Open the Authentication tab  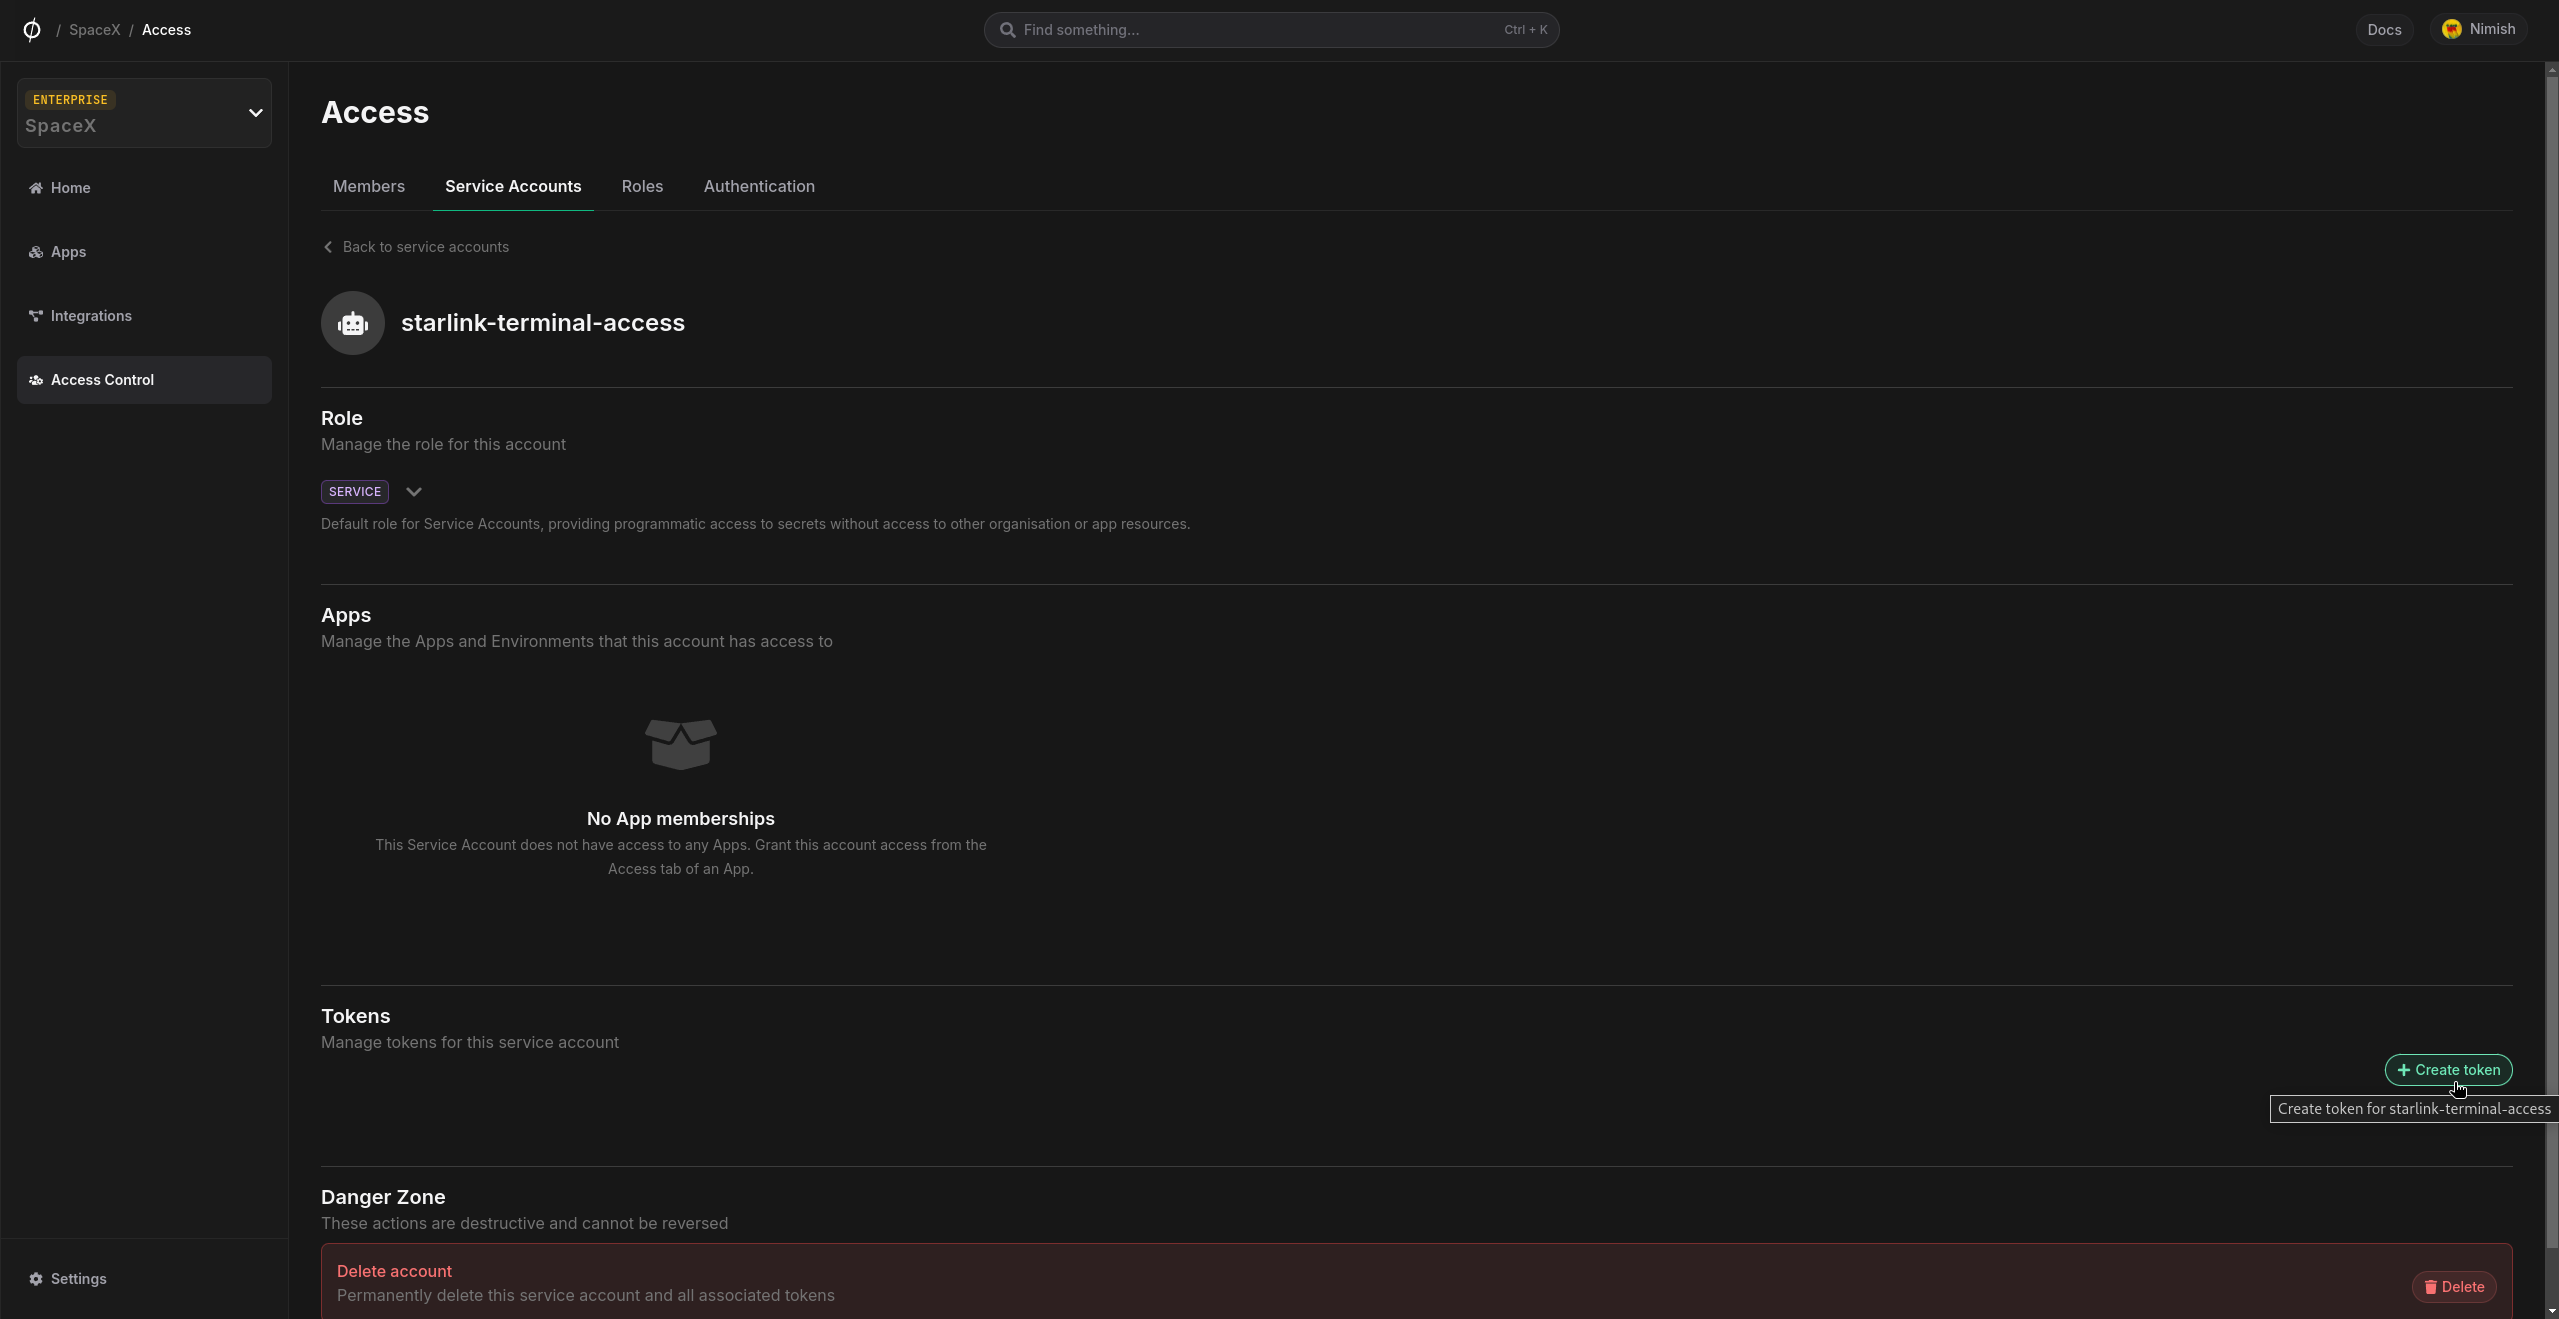(x=758, y=186)
